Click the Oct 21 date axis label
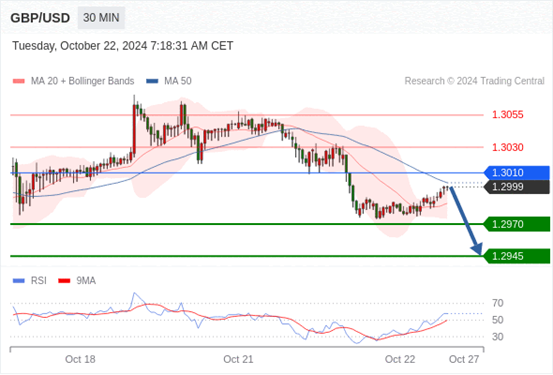Image resolution: width=553 pixels, height=375 pixels. 238,359
